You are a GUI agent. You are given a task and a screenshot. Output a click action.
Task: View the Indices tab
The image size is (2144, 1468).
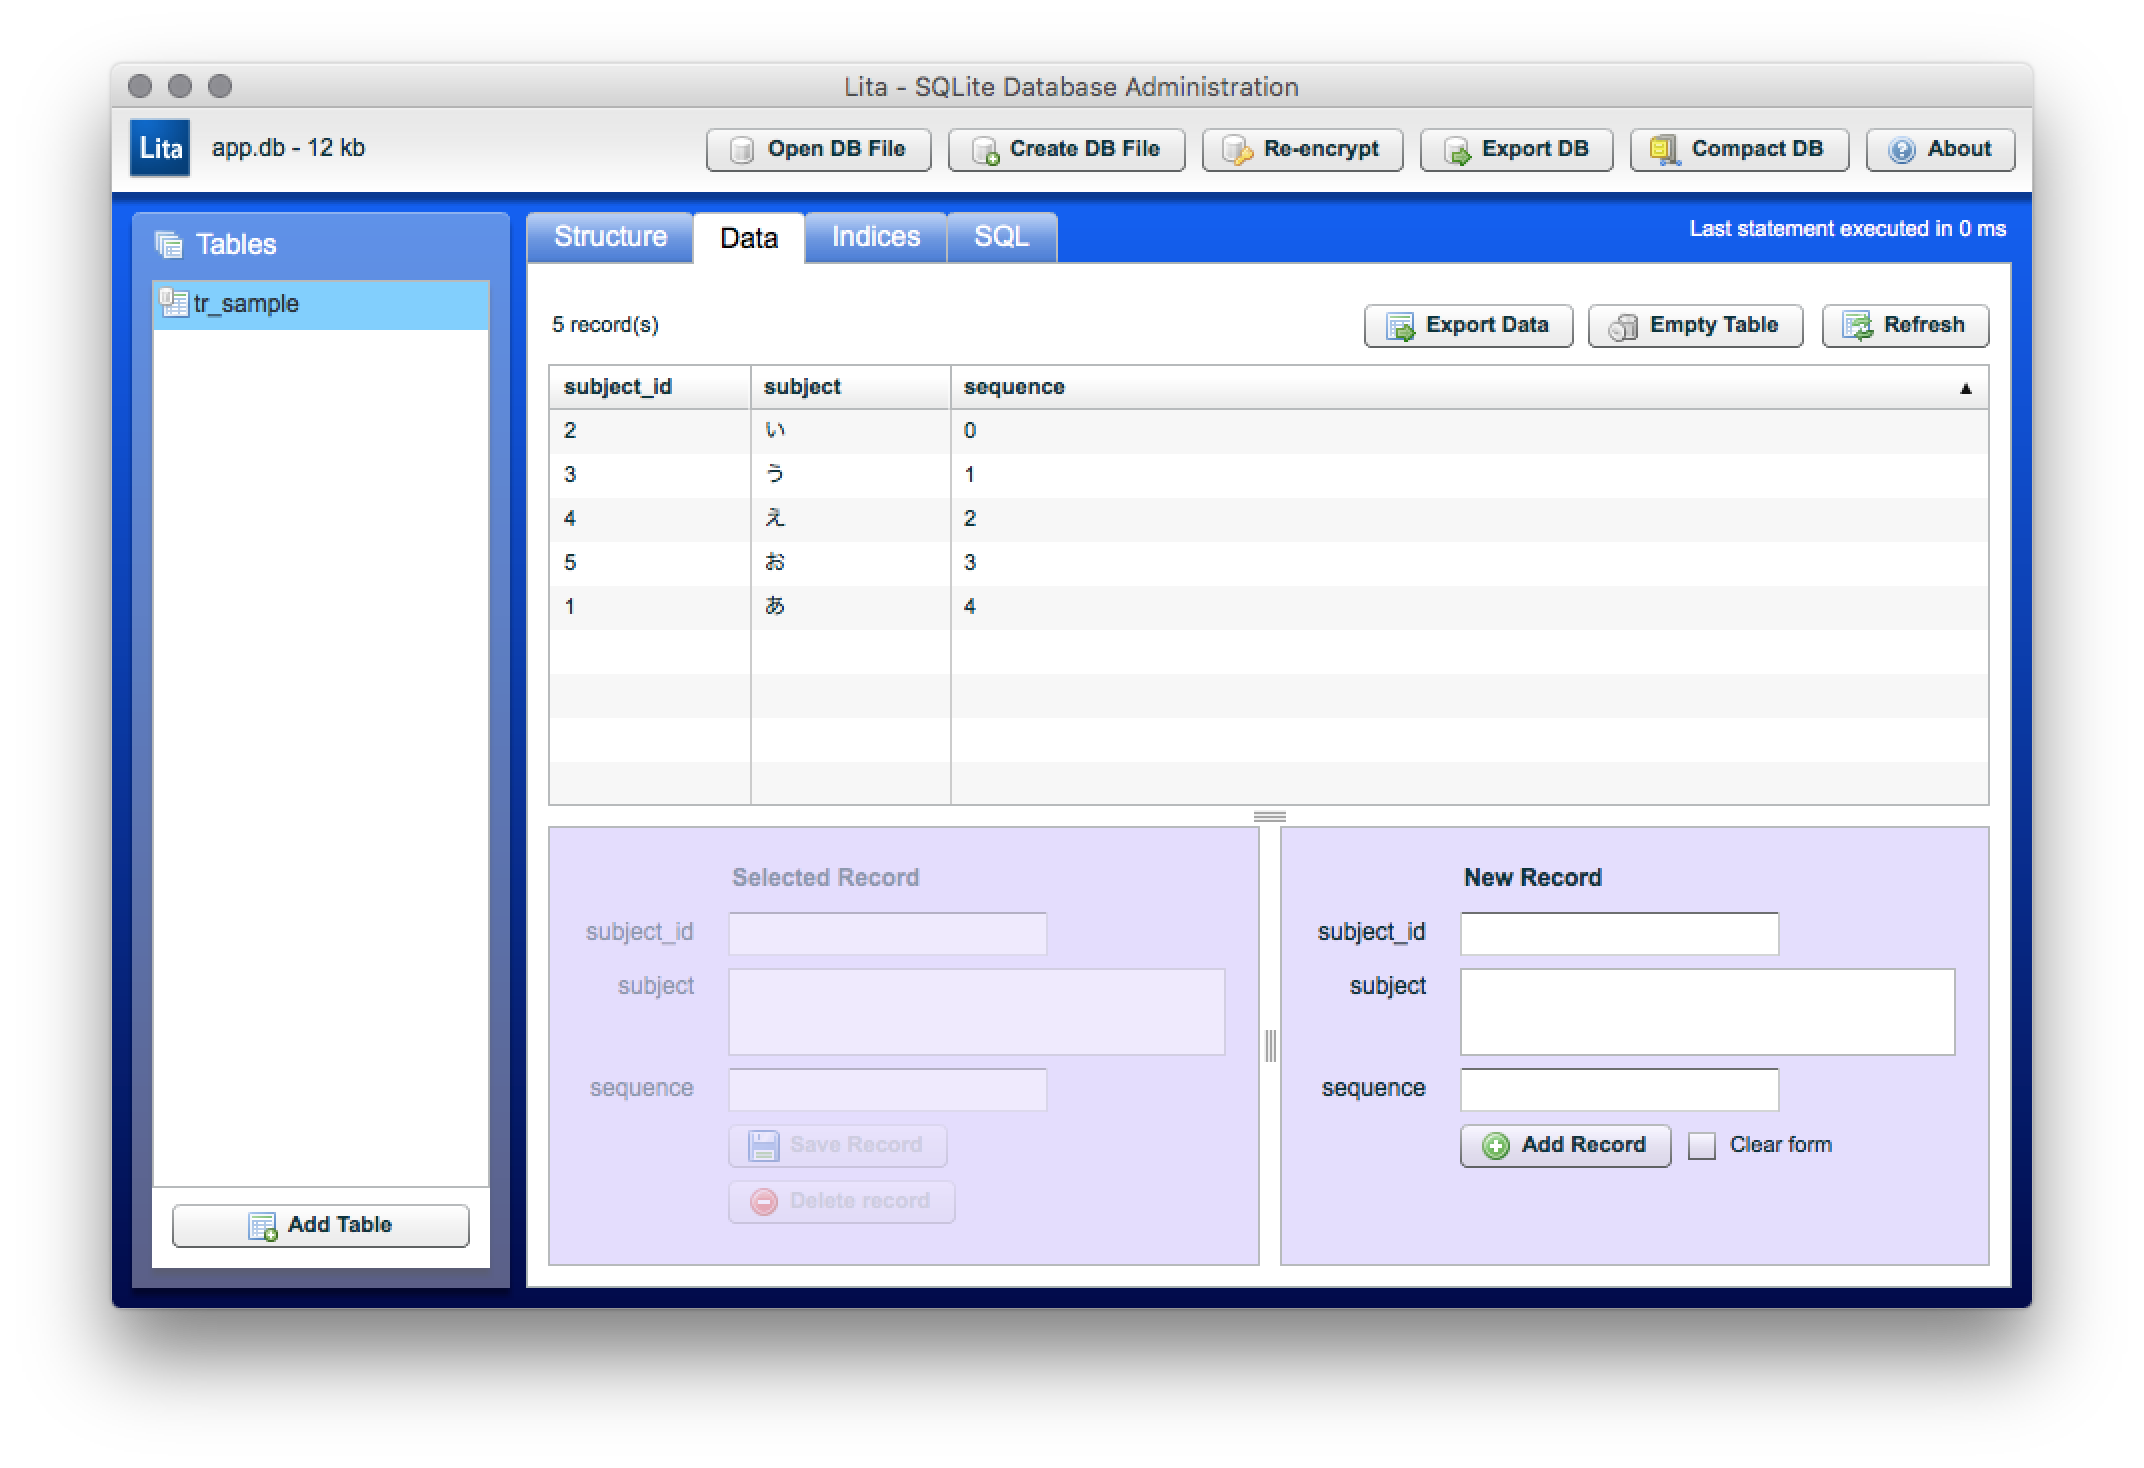(875, 237)
